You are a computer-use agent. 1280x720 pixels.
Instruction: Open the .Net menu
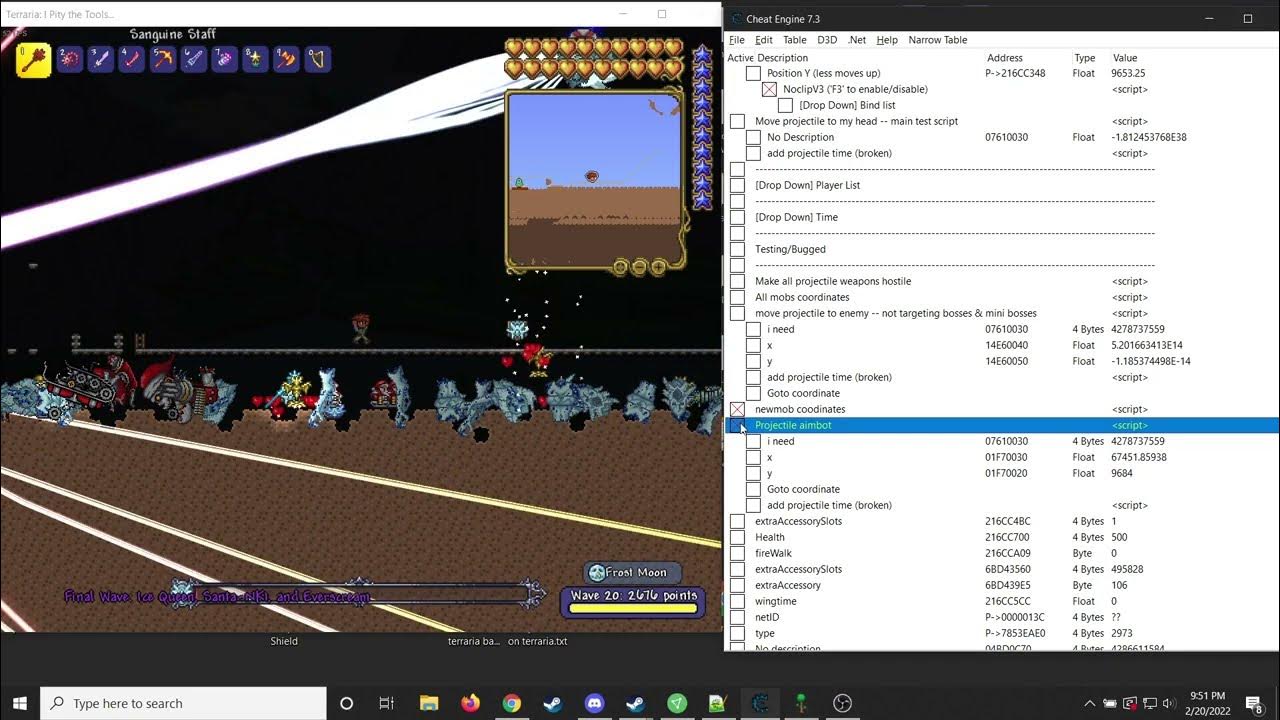[x=857, y=40]
